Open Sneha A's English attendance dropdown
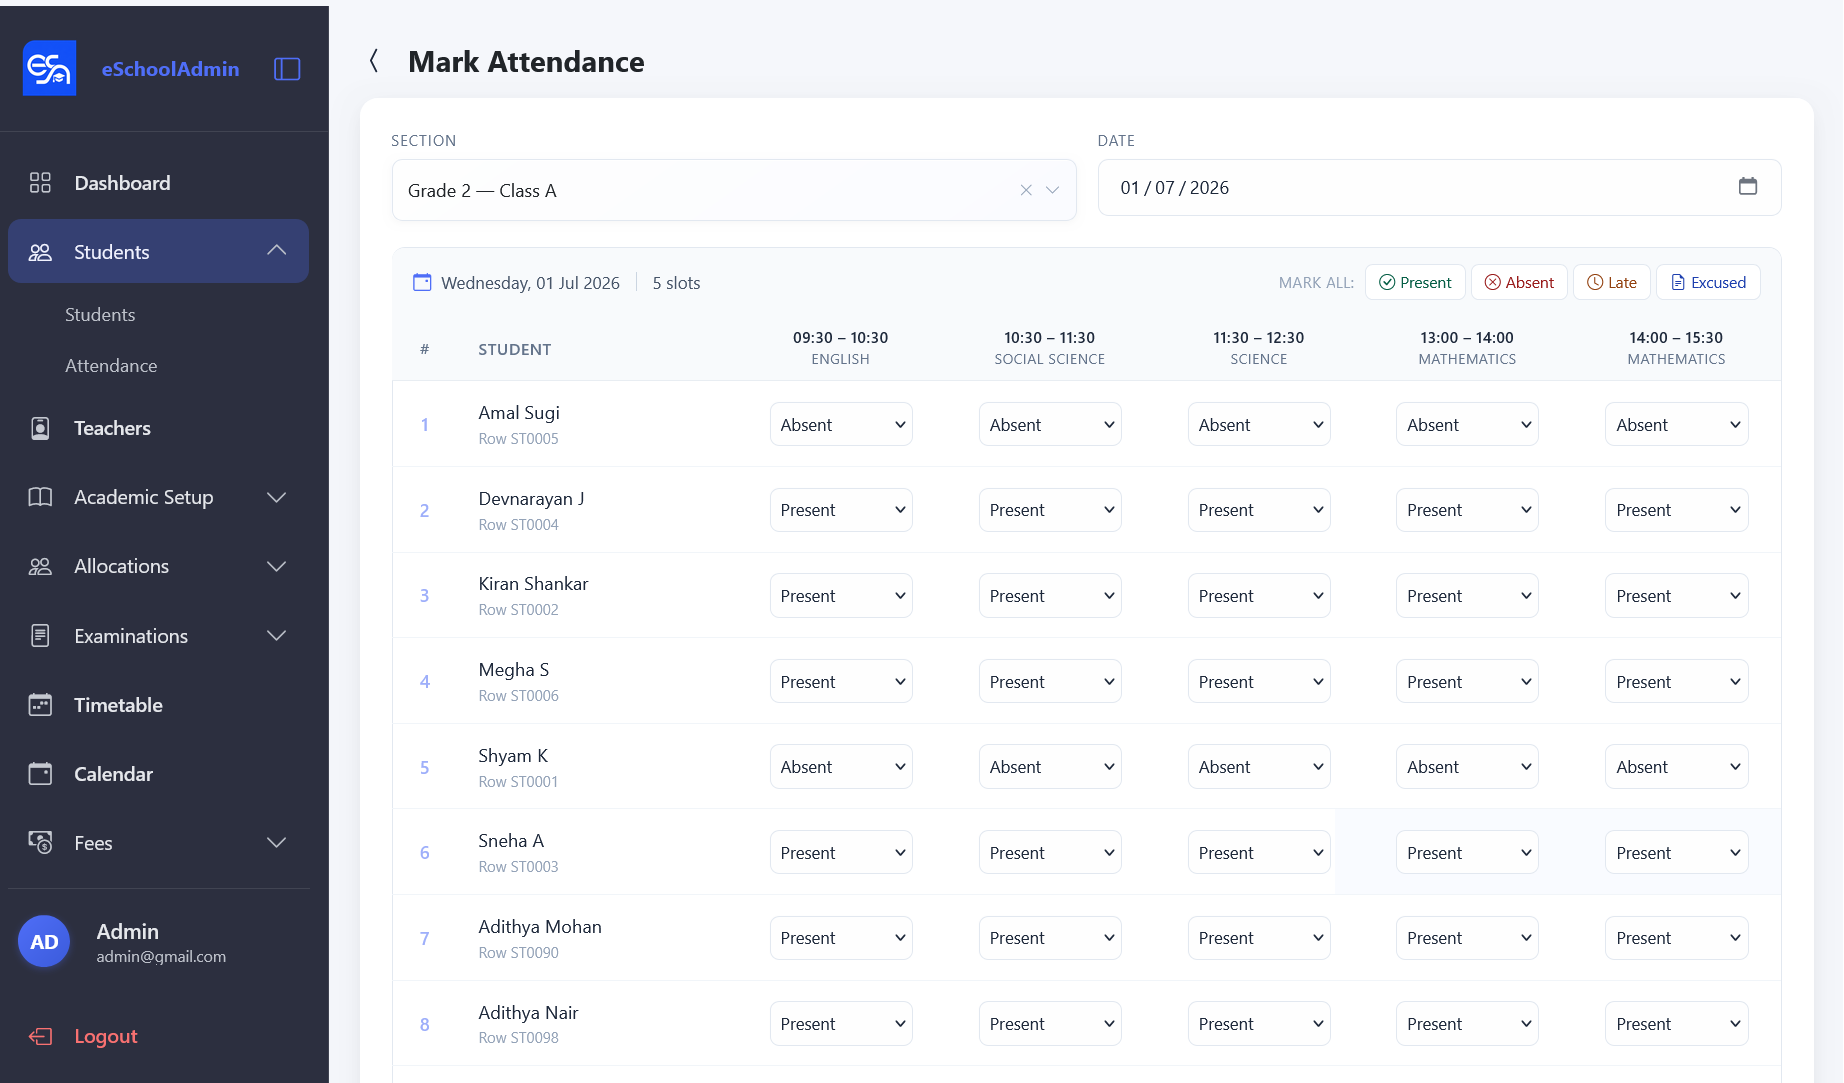The image size is (1844, 1083). 841,853
